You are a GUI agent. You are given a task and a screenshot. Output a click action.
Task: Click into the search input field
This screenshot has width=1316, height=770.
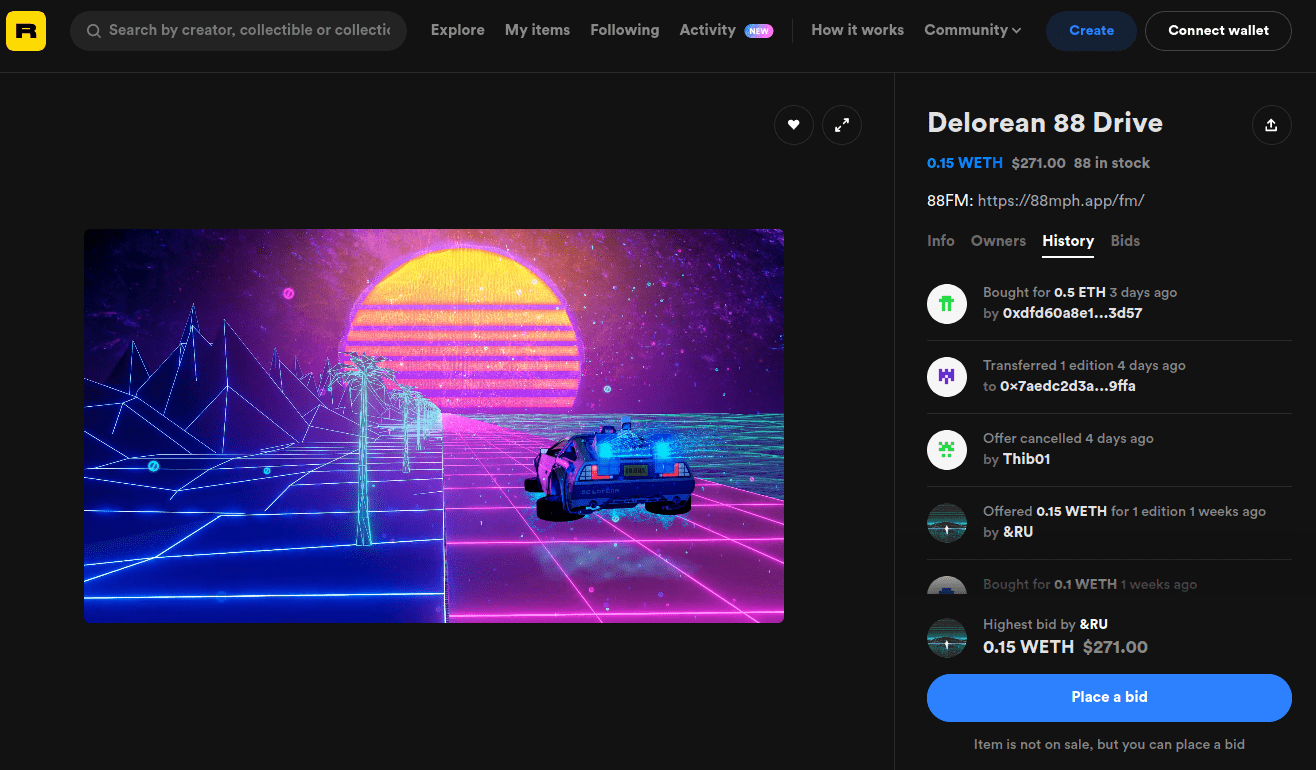(x=248, y=31)
